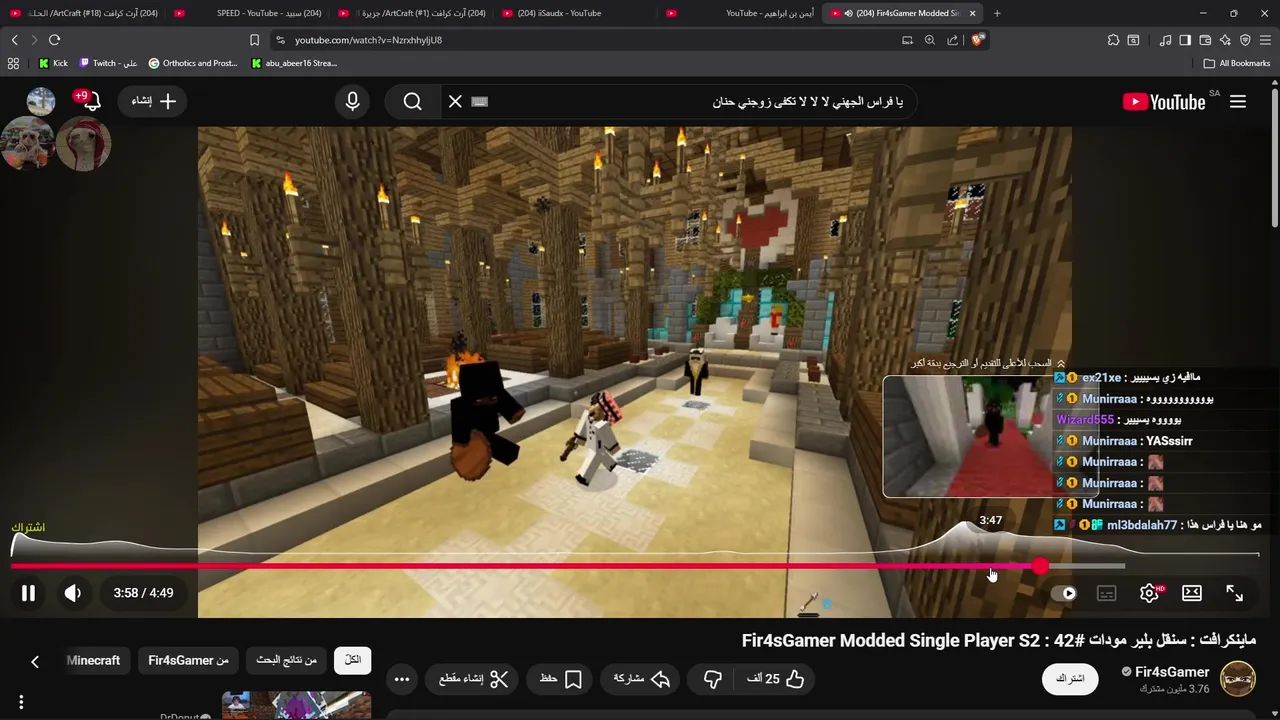This screenshot has height=720, width=1280.
Task: Pause the video playback
Action: tap(28, 593)
